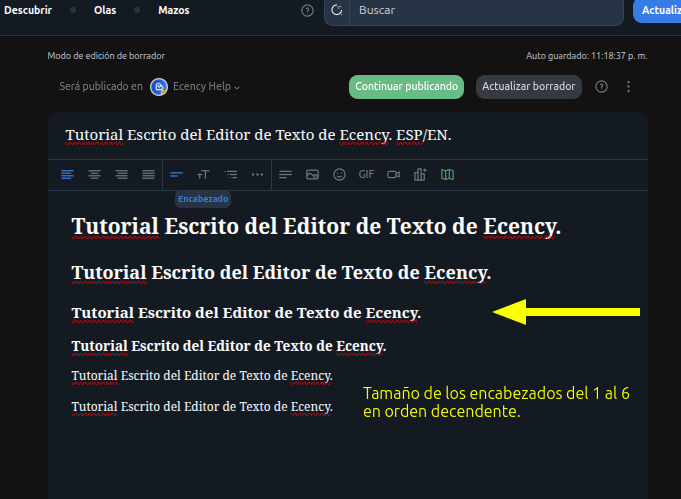Open the Mazos menu item

174,10
